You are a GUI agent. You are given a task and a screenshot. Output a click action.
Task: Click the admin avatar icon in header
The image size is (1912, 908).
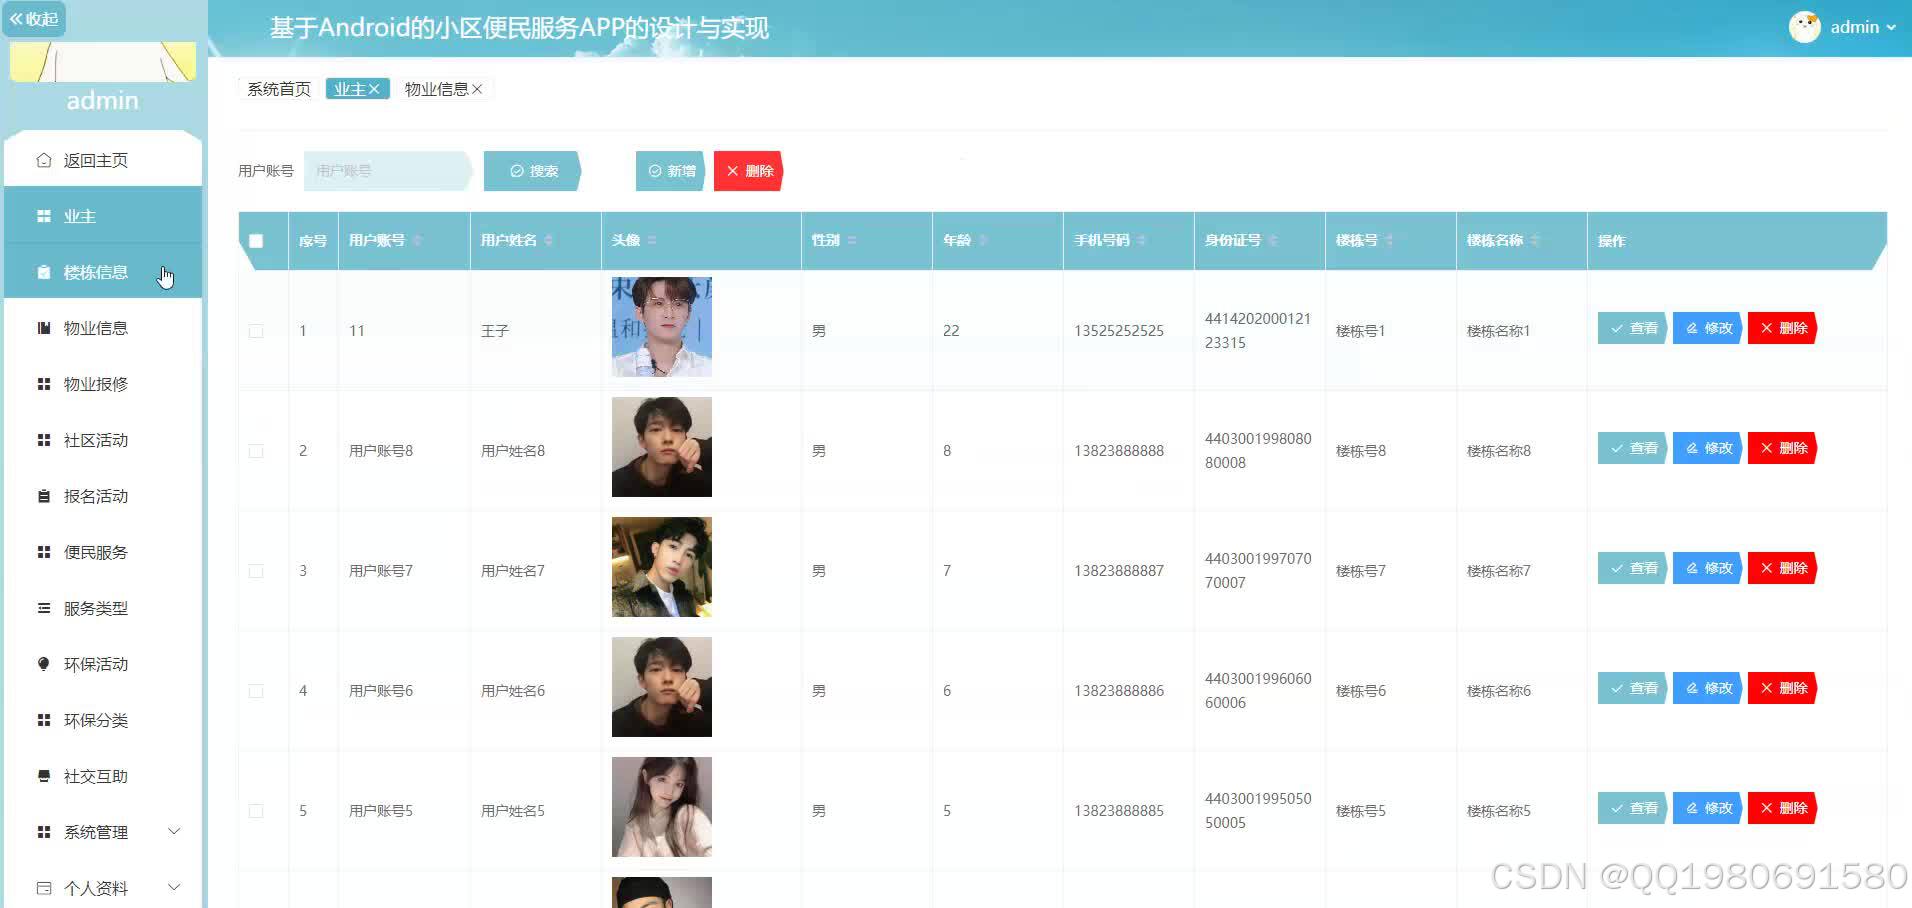pos(1804,27)
